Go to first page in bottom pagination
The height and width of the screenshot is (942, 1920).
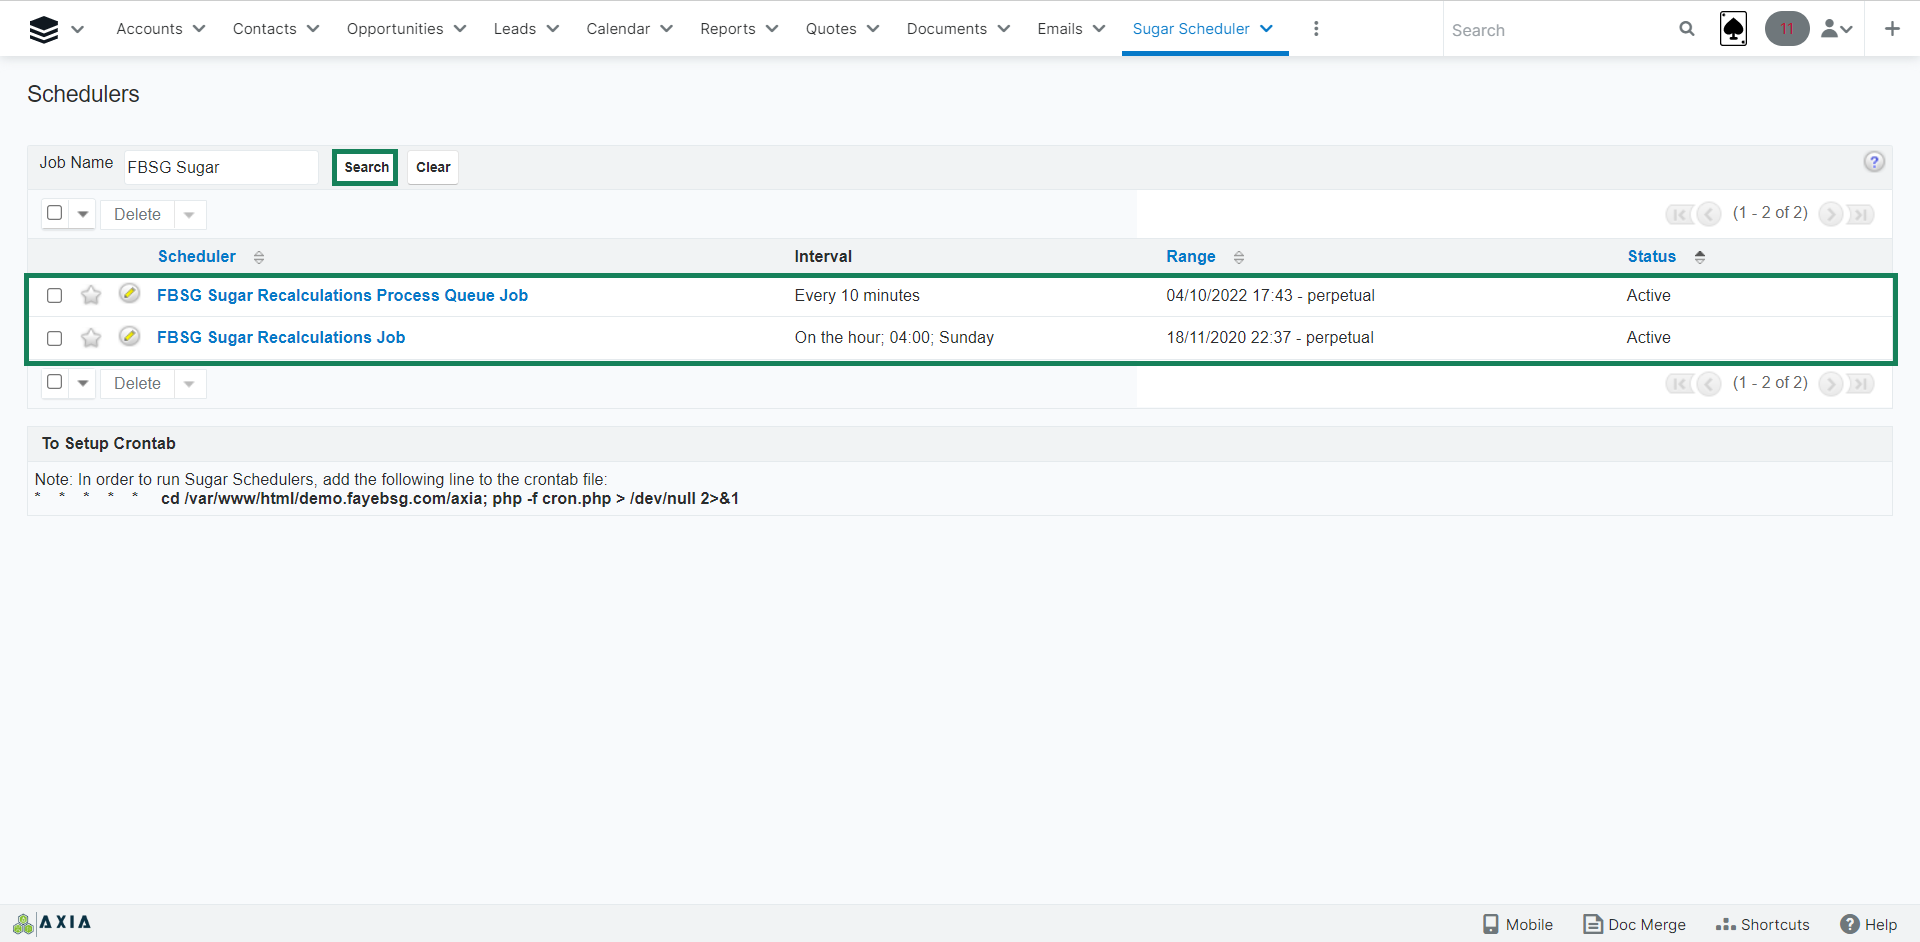[1679, 384]
